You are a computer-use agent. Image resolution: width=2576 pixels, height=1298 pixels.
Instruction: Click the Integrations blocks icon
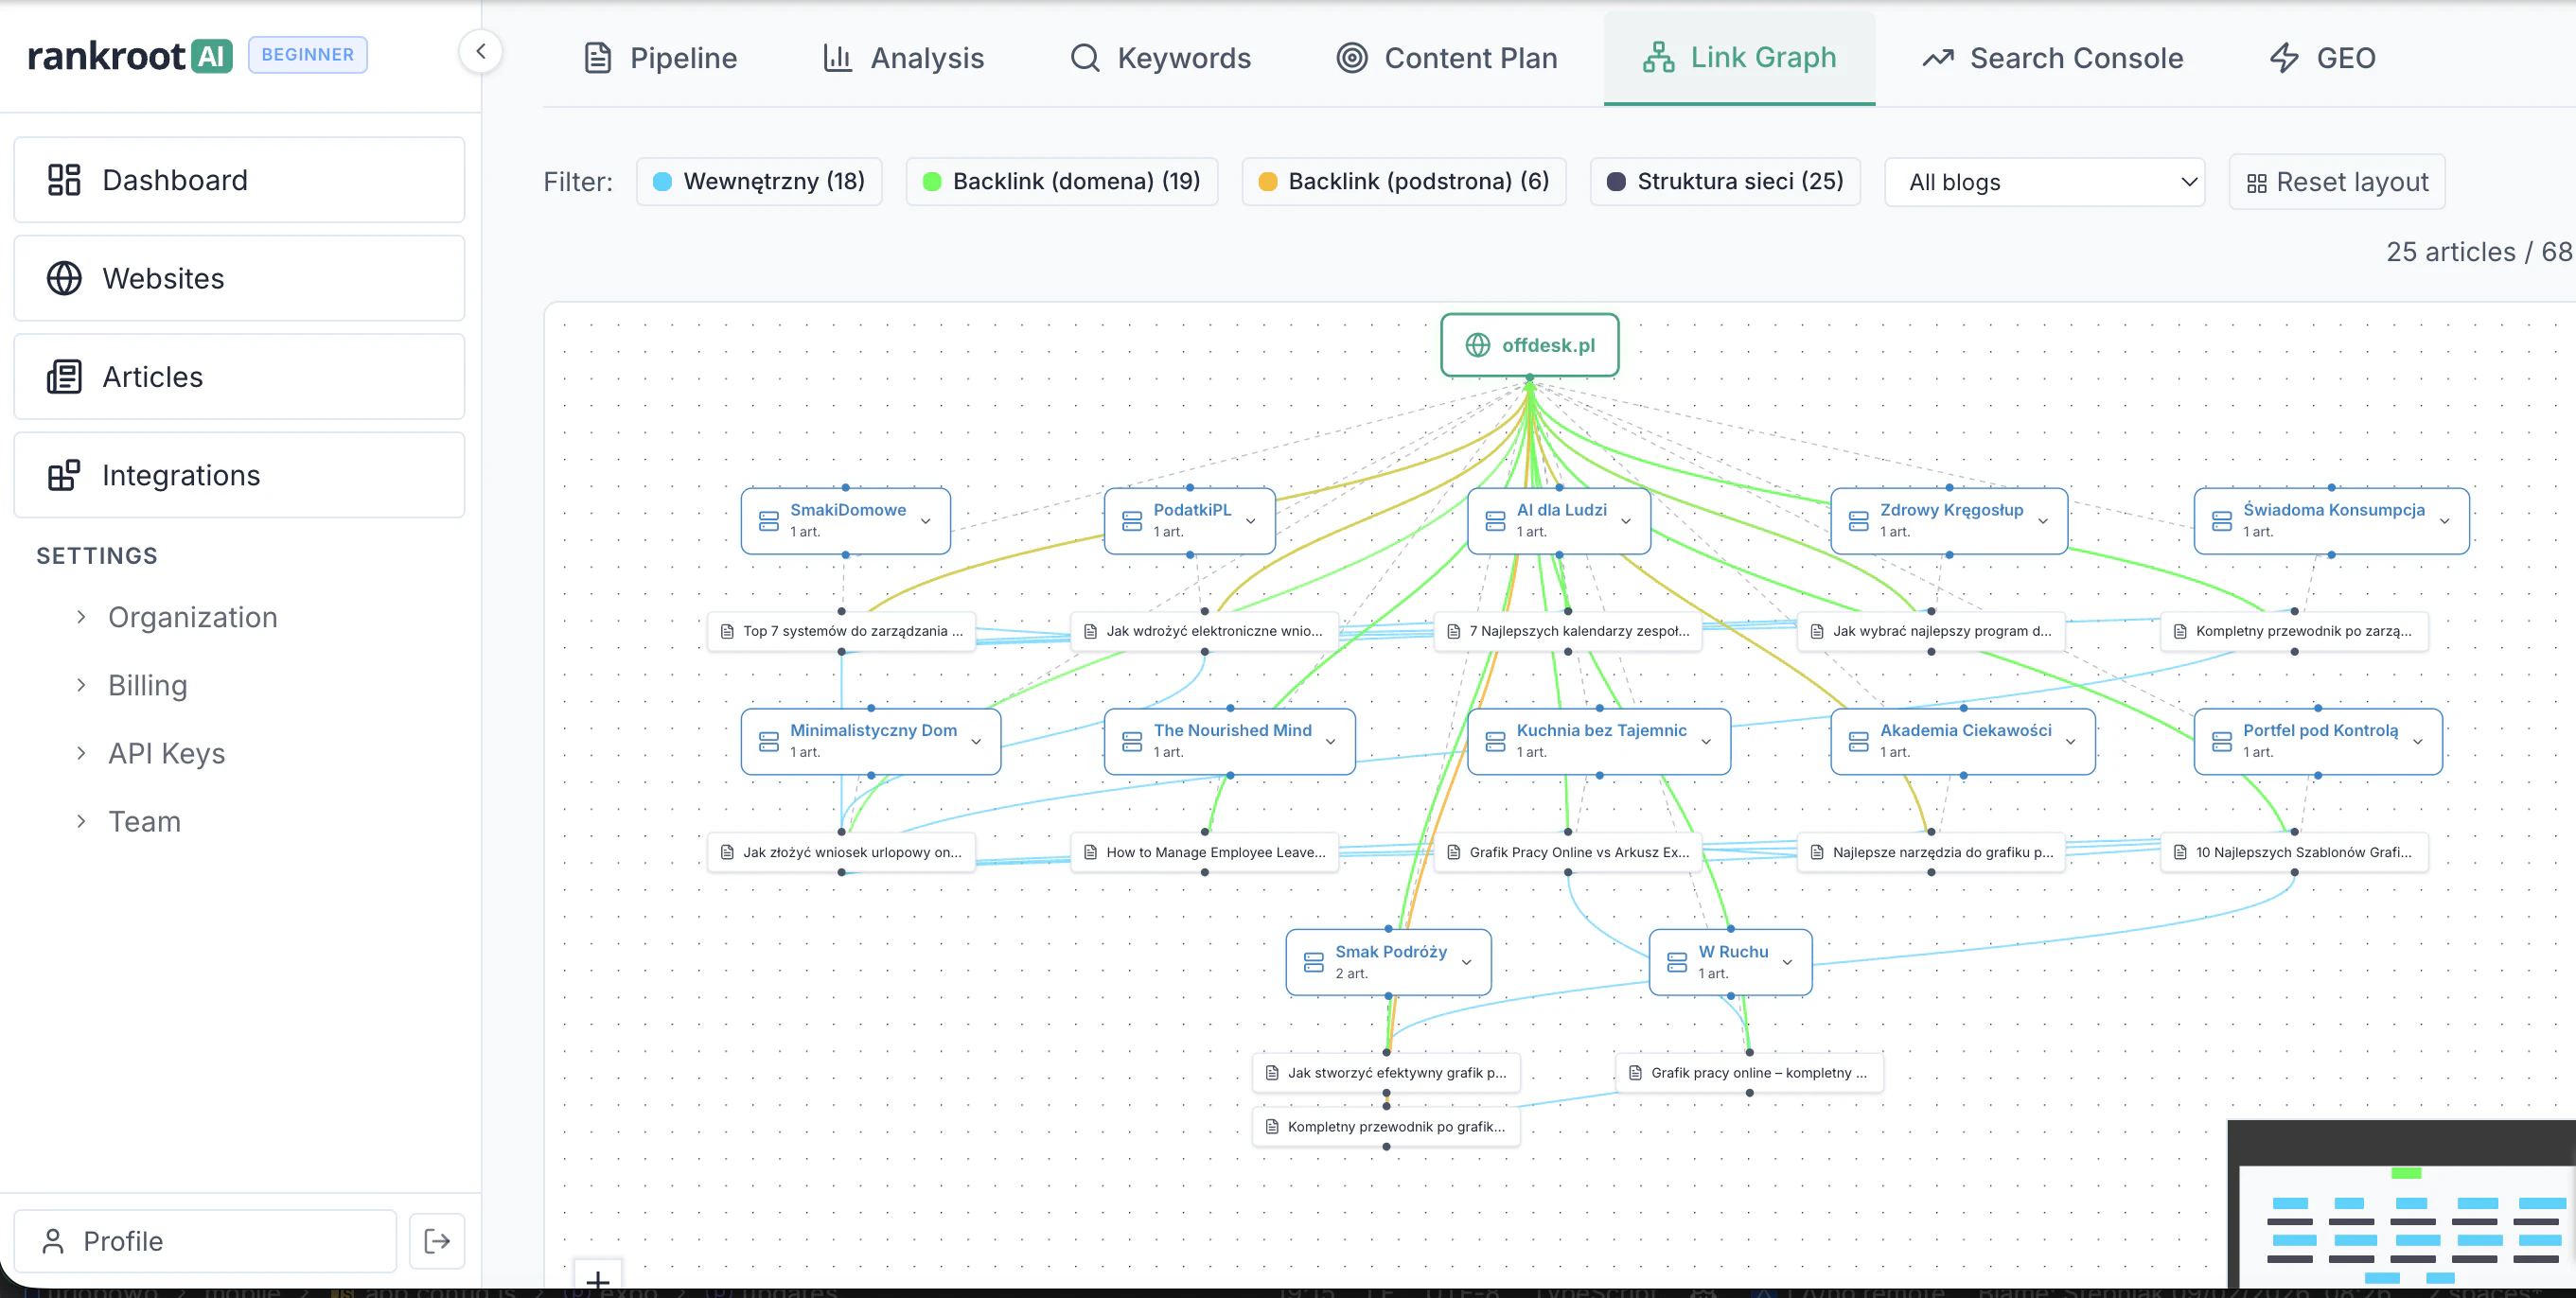[x=64, y=475]
